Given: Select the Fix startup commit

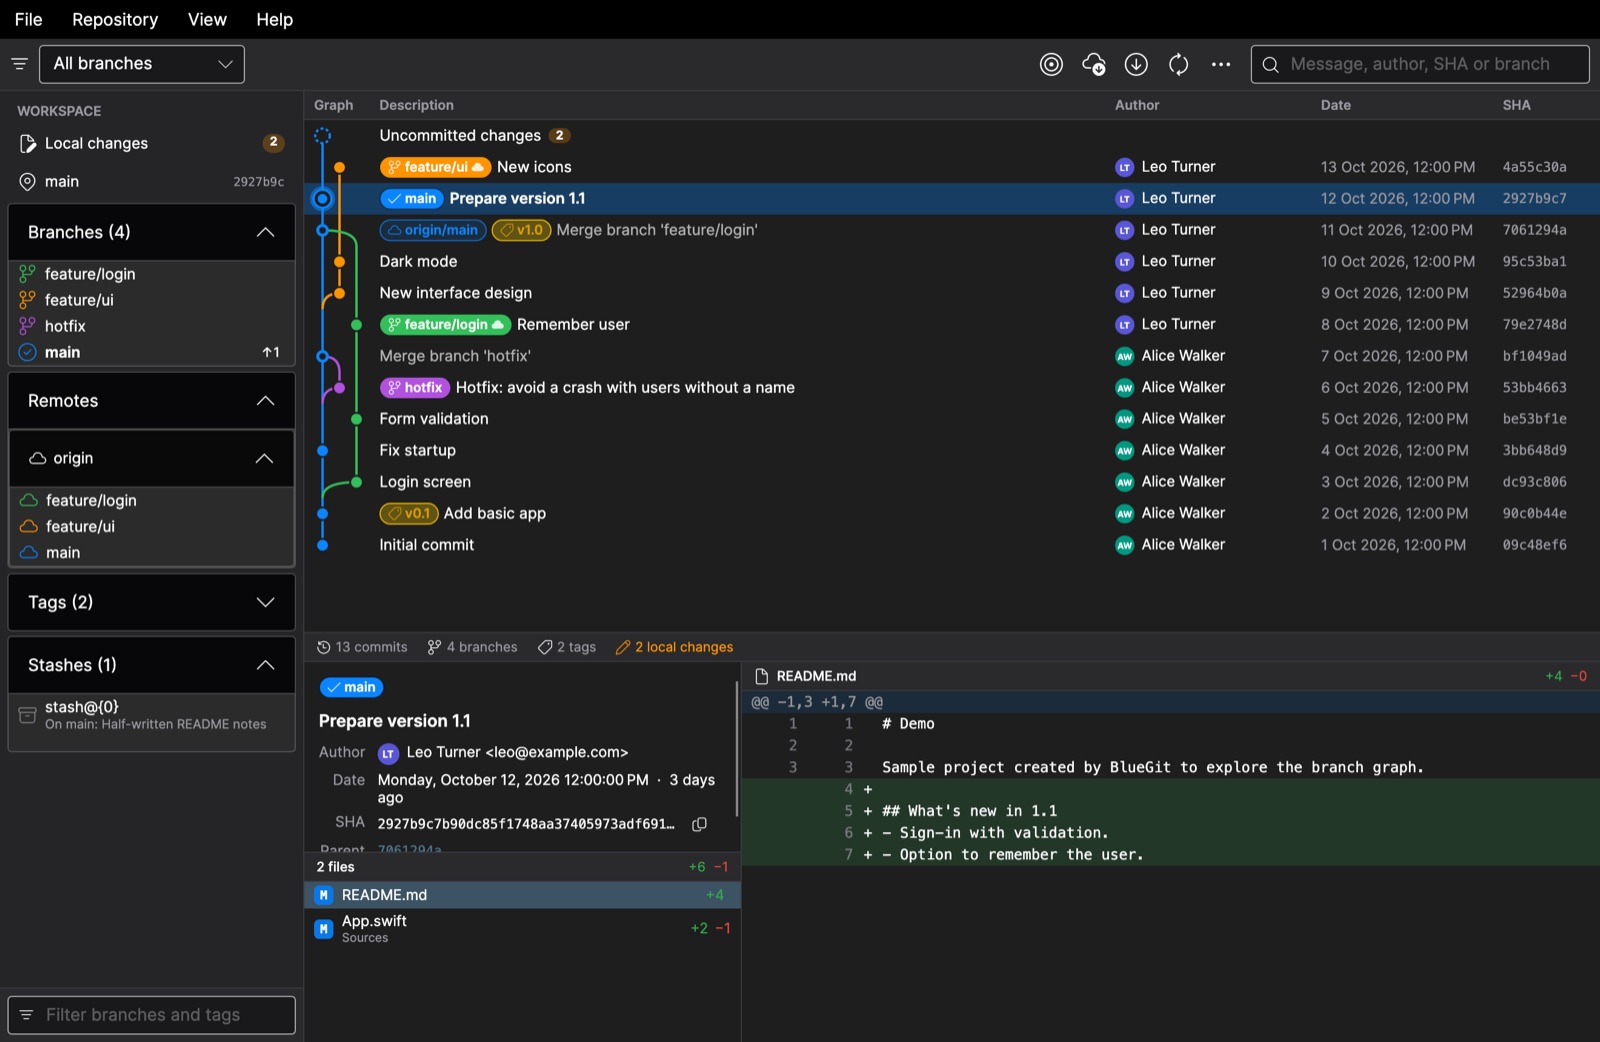Looking at the screenshot, I should (952, 450).
